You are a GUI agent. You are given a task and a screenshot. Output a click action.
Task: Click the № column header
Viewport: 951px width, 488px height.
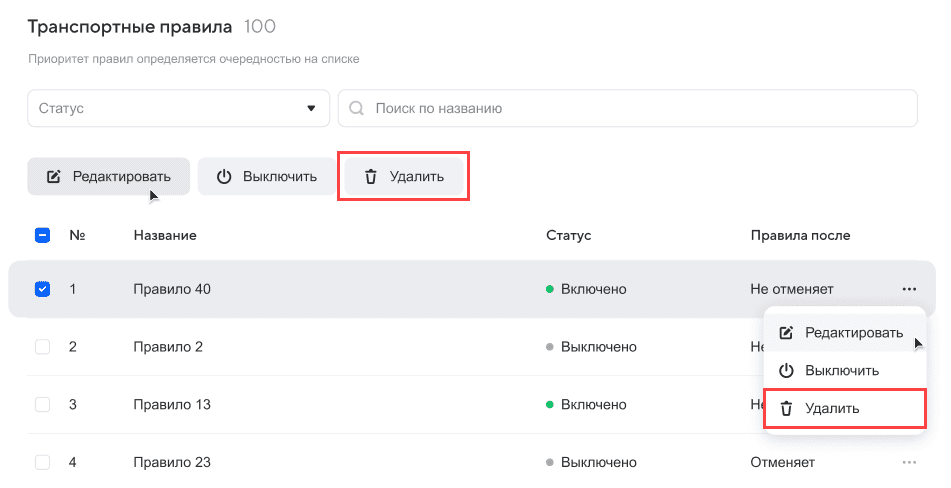click(x=77, y=235)
